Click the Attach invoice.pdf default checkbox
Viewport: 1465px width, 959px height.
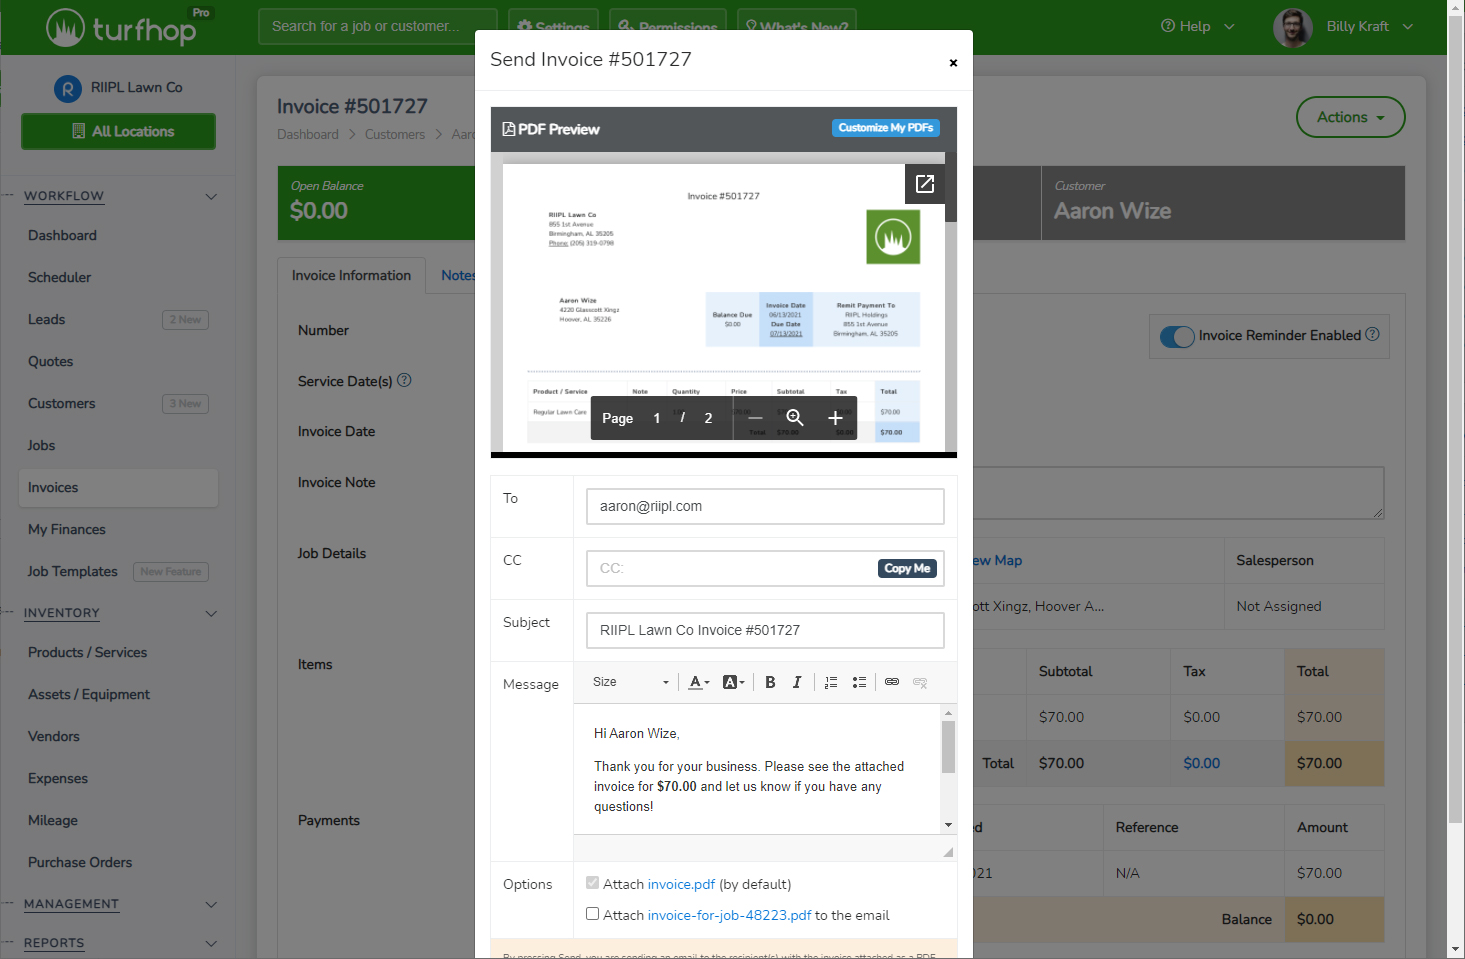(x=593, y=883)
